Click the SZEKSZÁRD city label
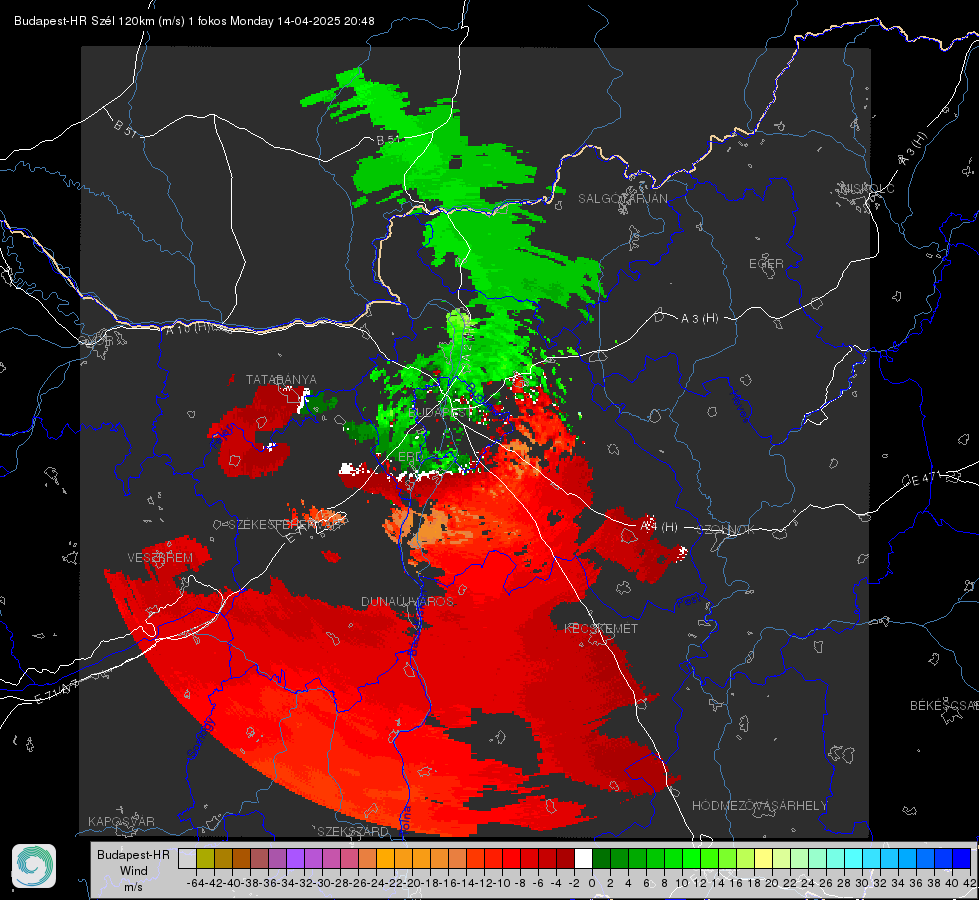The height and width of the screenshot is (900, 979). tap(353, 831)
